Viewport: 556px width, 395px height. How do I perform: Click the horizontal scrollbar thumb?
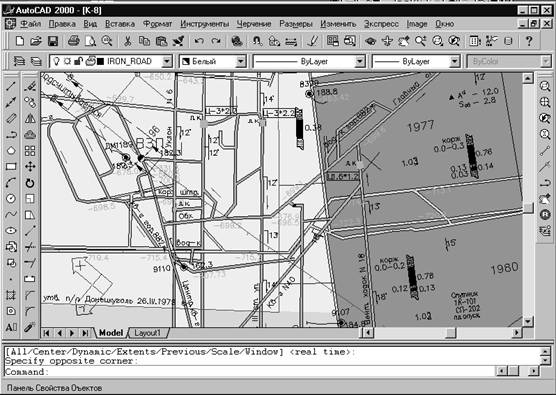(450, 333)
